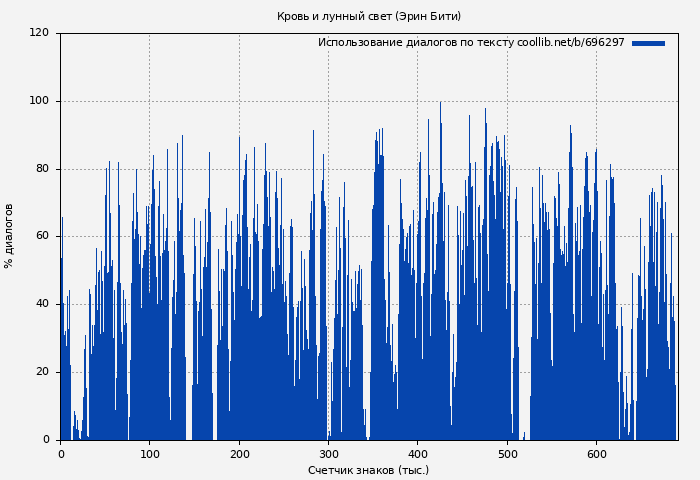Click y-axis tick label 20

(42, 372)
